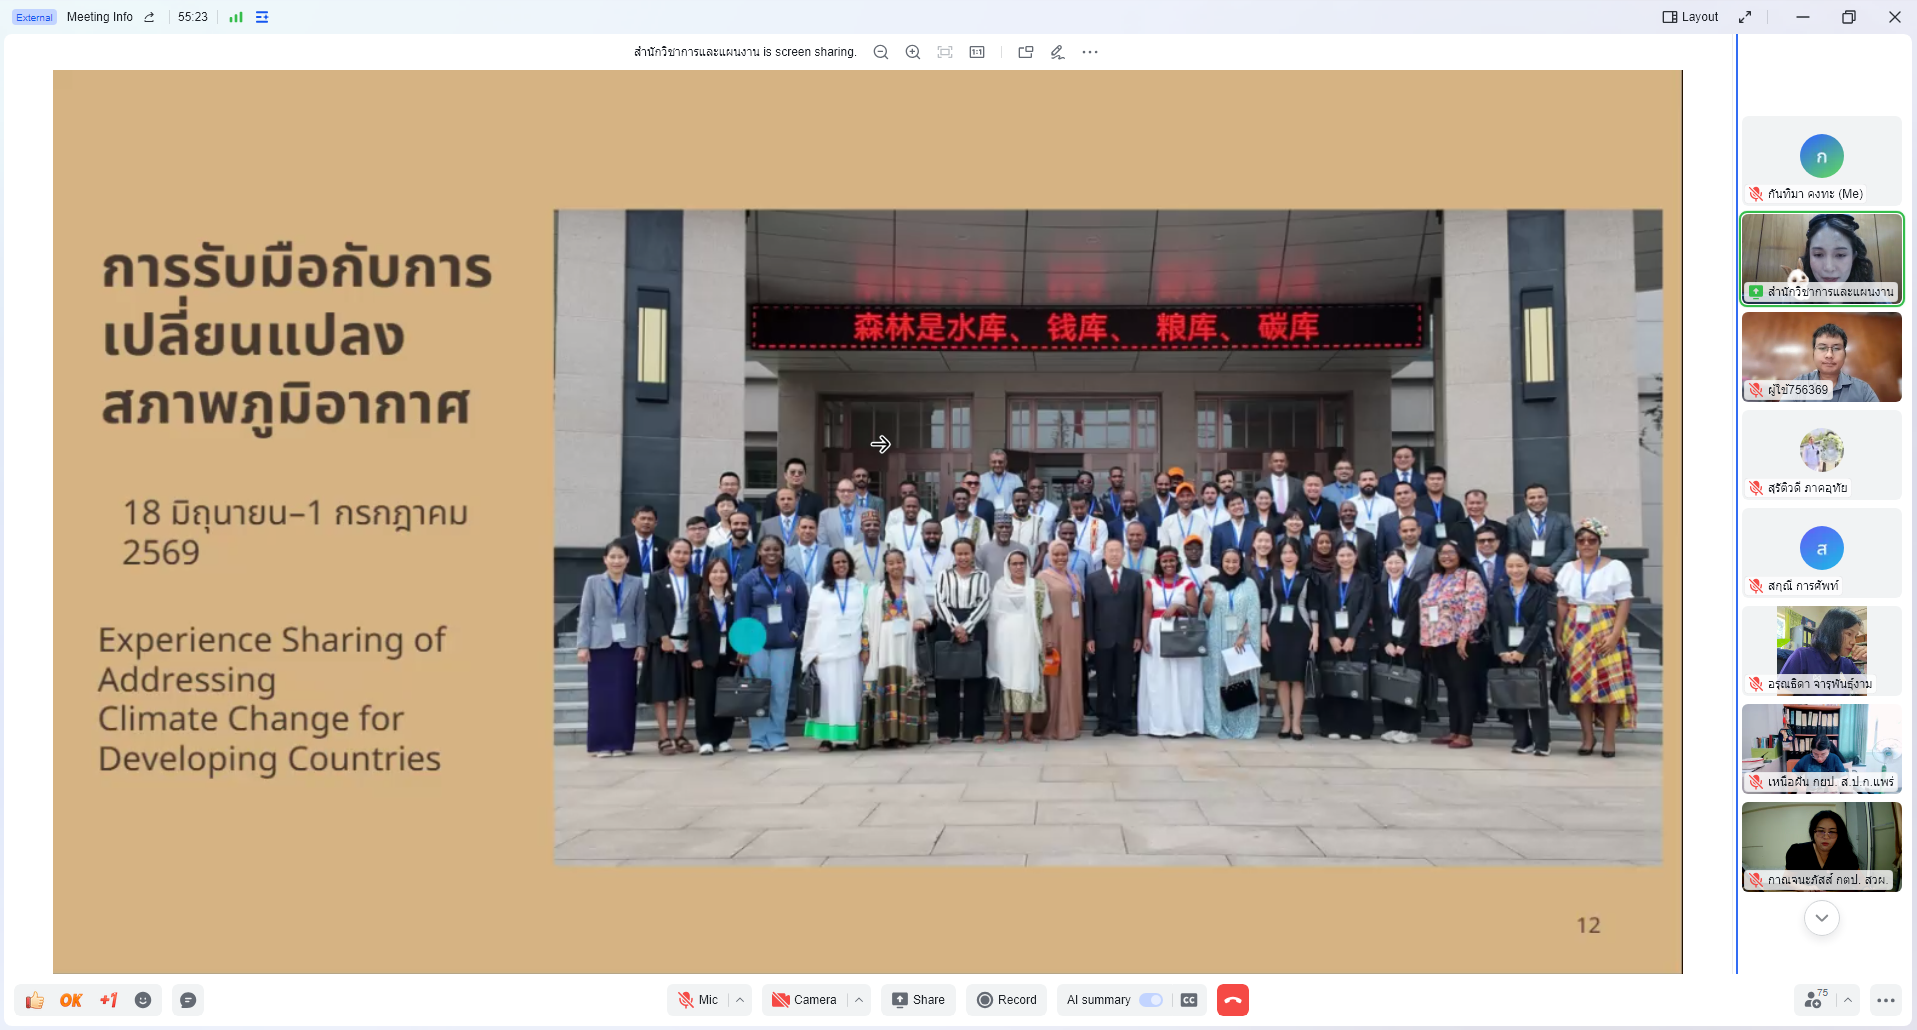Enter full screen mode
Screen dimensions: 1917x1030
[x=1745, y=17]
